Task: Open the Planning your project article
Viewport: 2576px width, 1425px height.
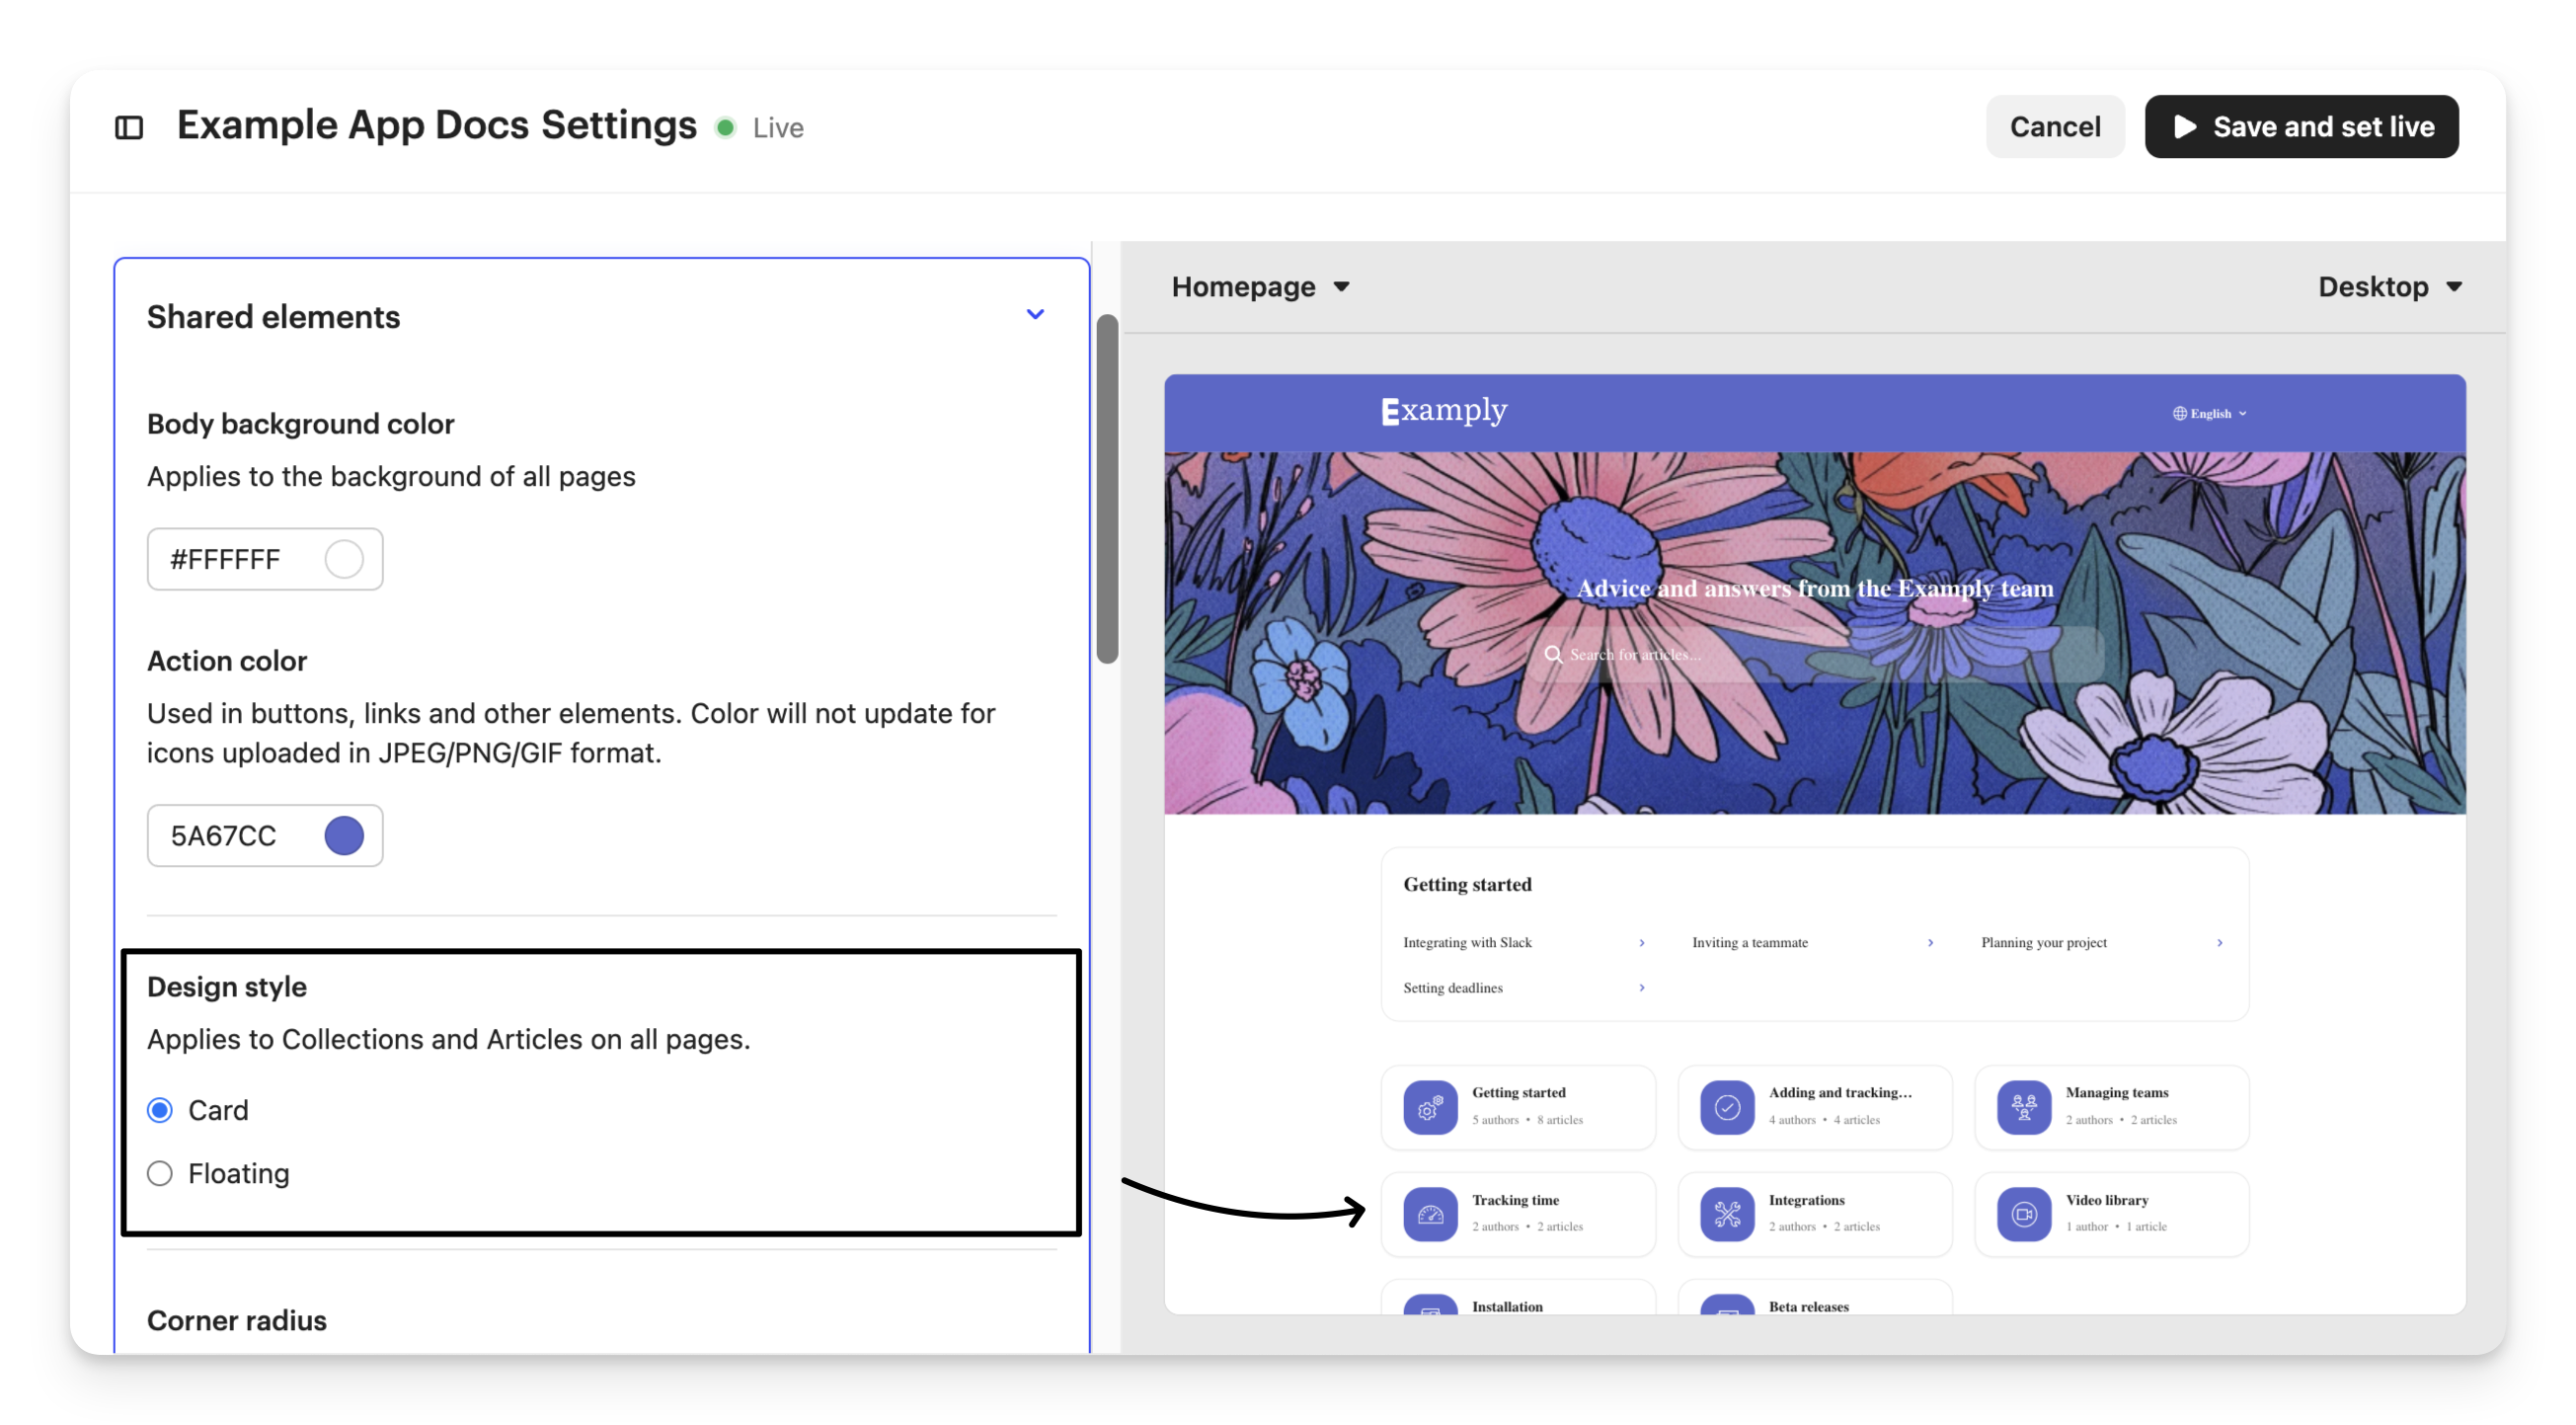Action: (2043, 942)
